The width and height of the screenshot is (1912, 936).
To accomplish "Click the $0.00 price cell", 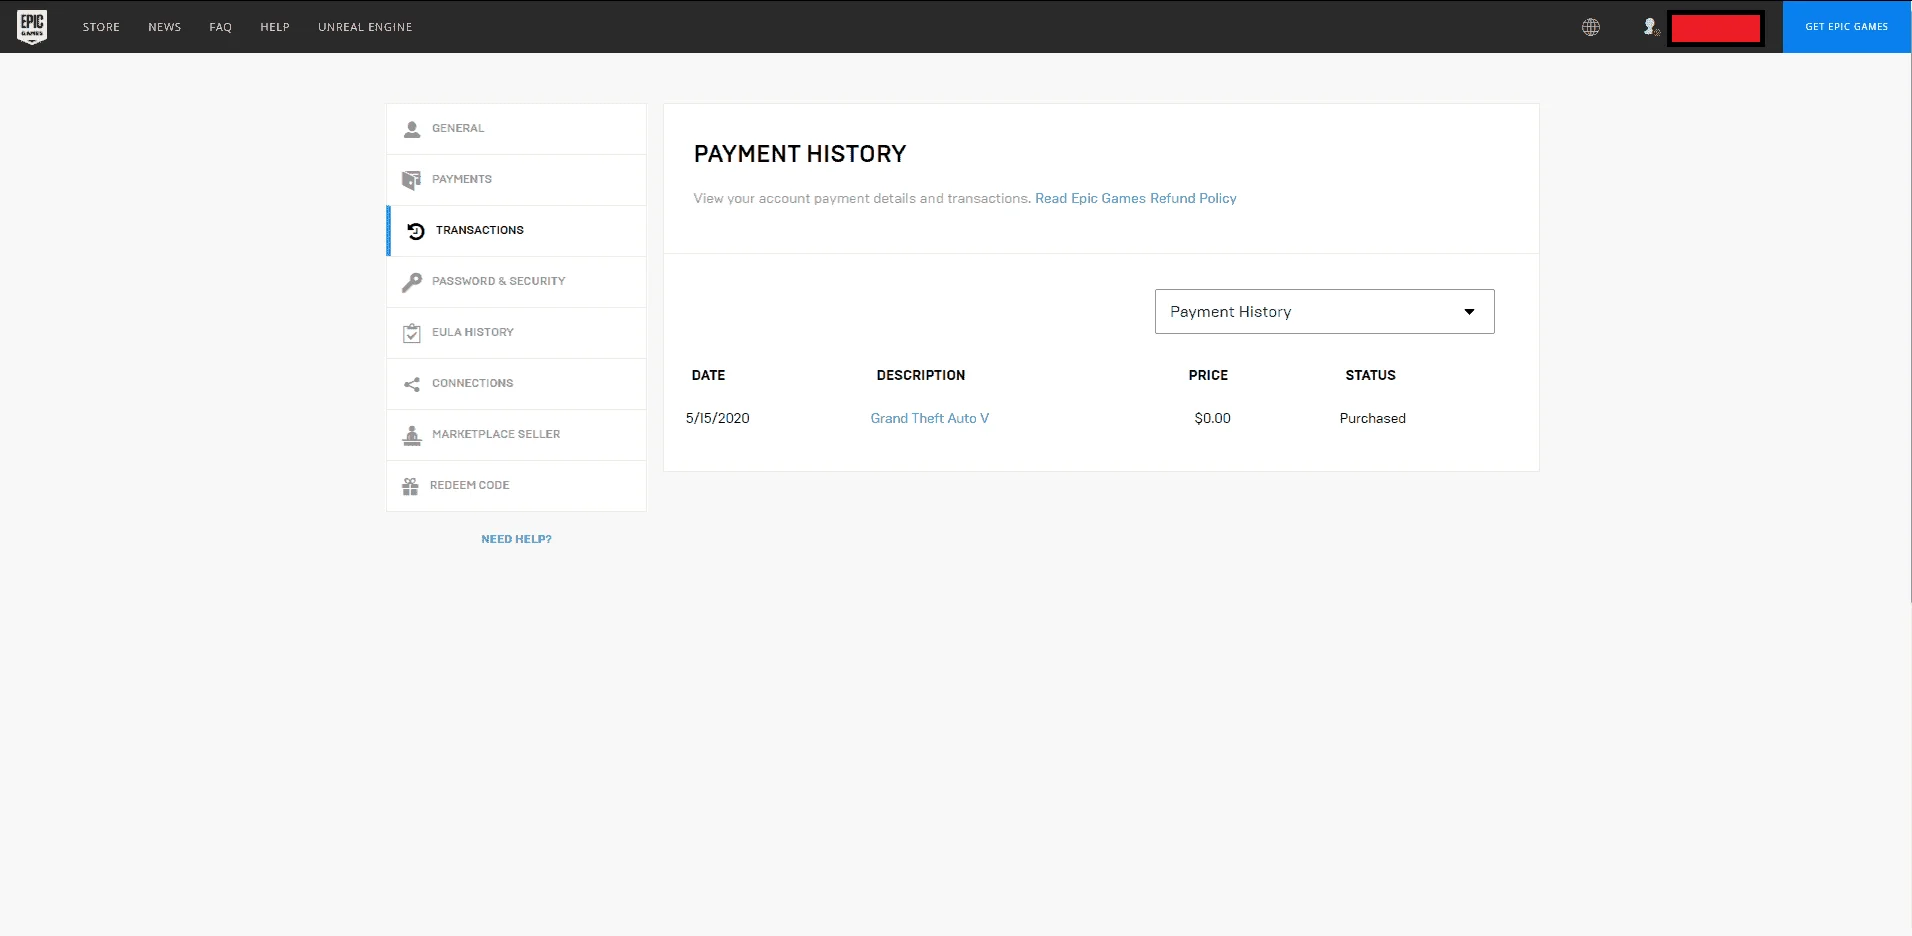I will (1212, 419).
